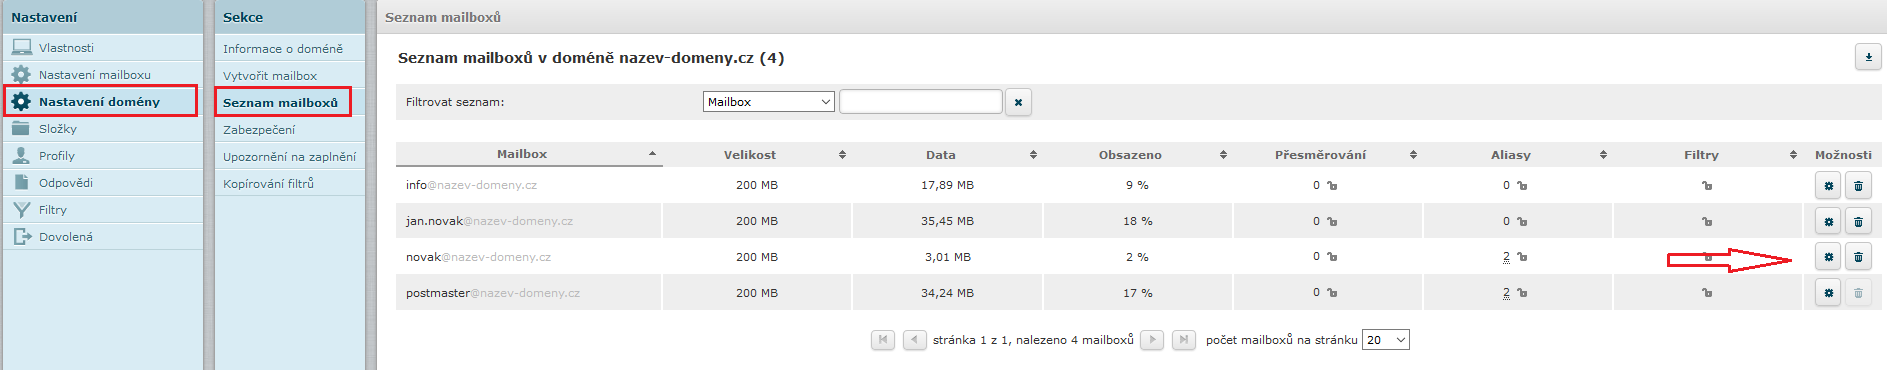Click trash icon in info mailbox row

point(1858,185)
